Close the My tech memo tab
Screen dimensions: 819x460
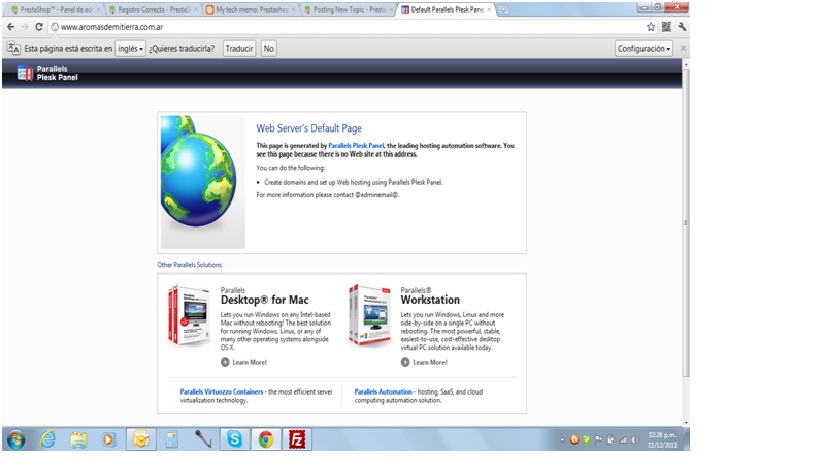coord(294,9)
